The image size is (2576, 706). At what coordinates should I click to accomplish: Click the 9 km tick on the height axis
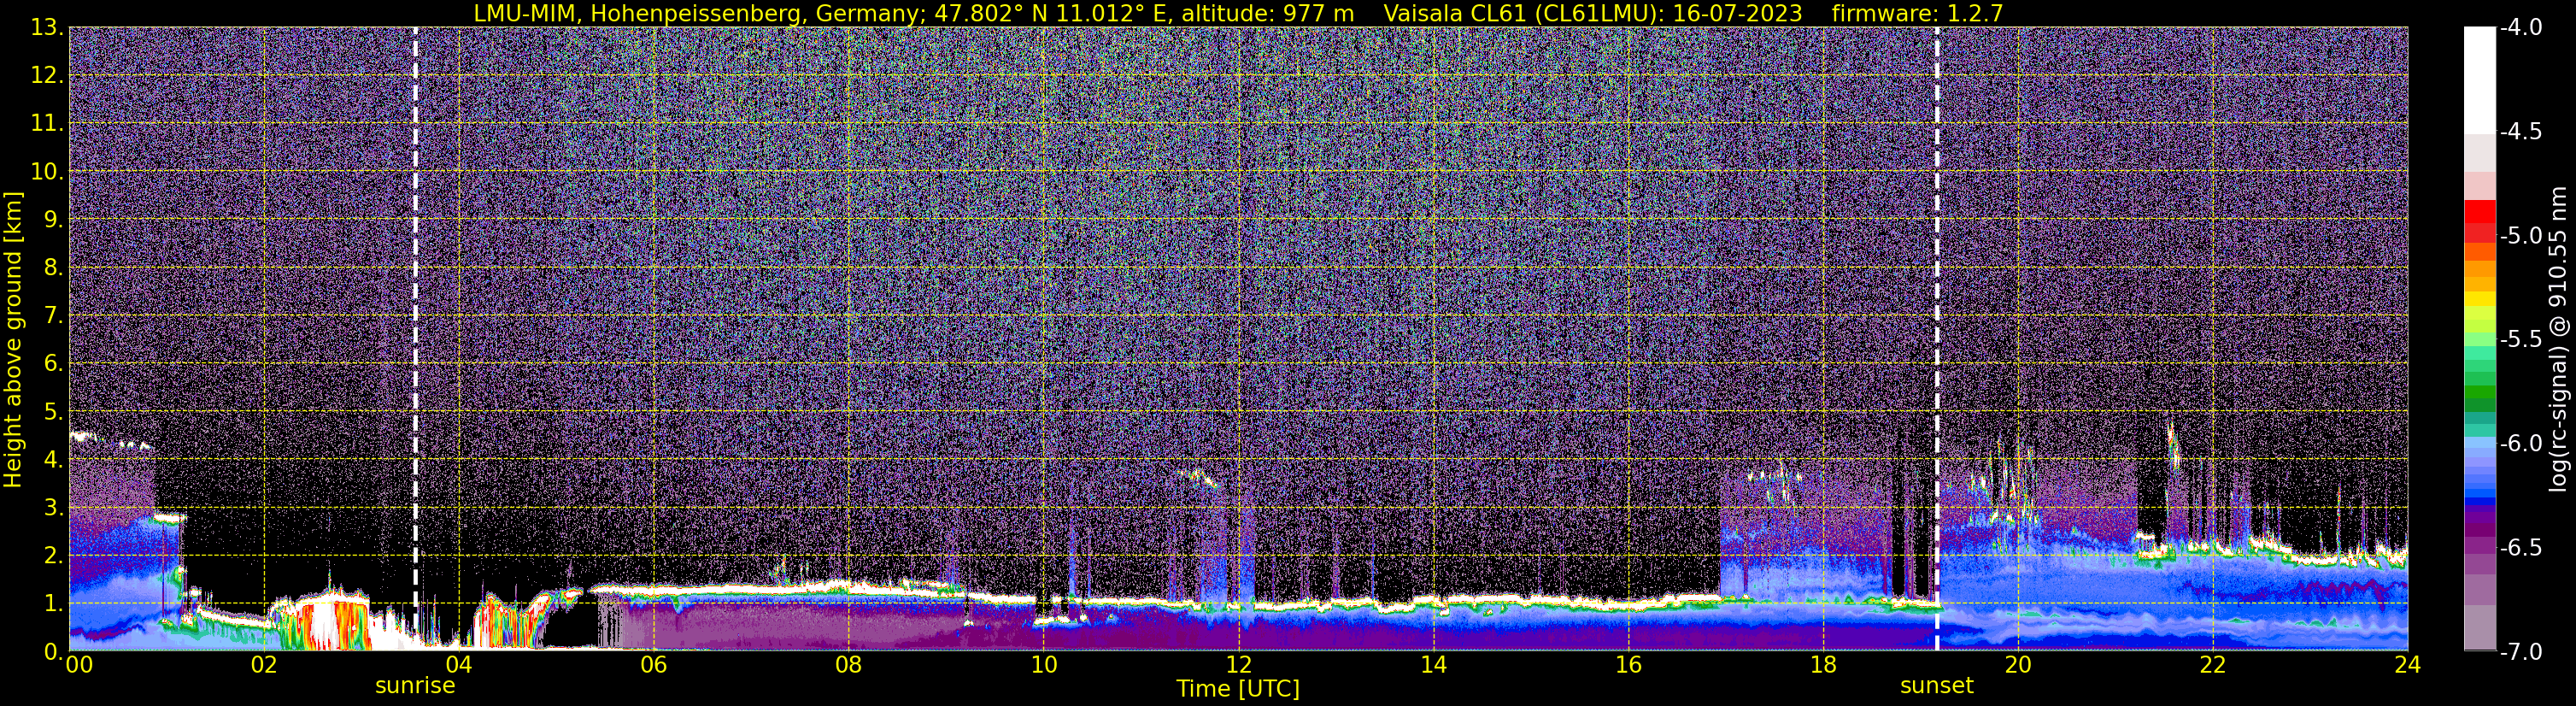(x=52, y=219)
